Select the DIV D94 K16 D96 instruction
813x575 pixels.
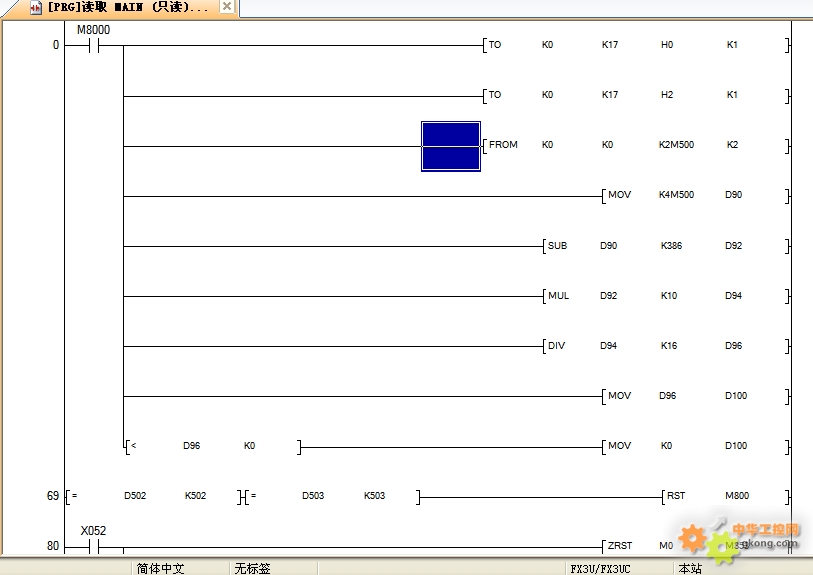pyautogui.click(x=666, y=346)
